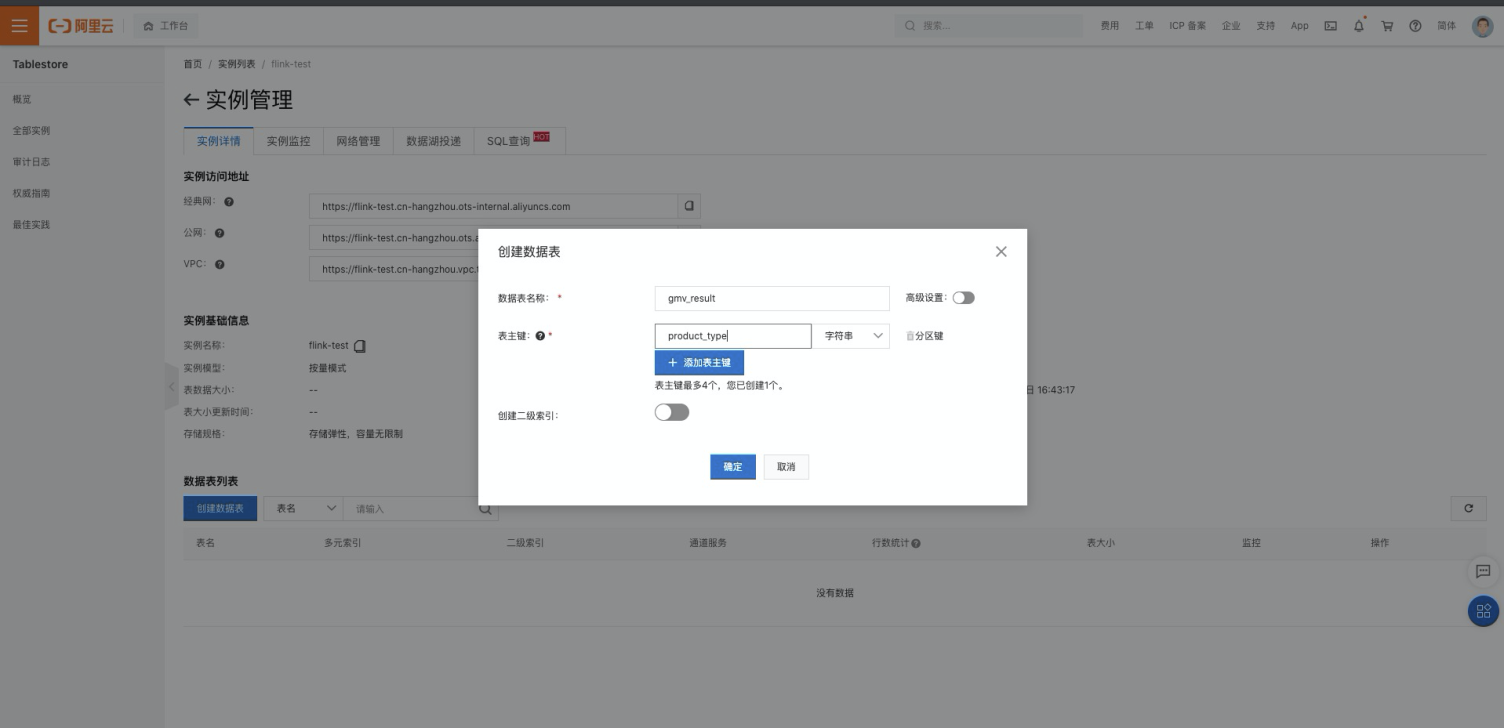The image size is (1504, 728).
Task: Click the 取消 button in the dialog
Action: click(786, 467)
